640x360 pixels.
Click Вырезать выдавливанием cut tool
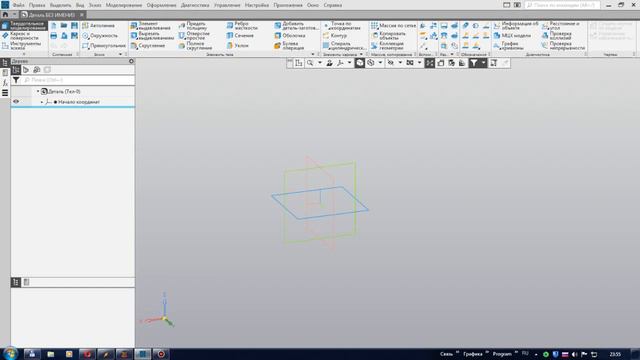(x=152, y=36)
